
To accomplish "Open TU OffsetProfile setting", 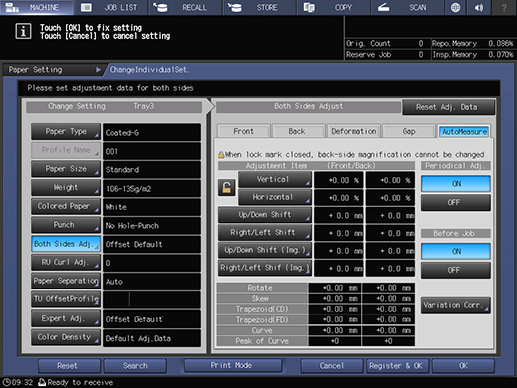I will (x=66, y=299).
